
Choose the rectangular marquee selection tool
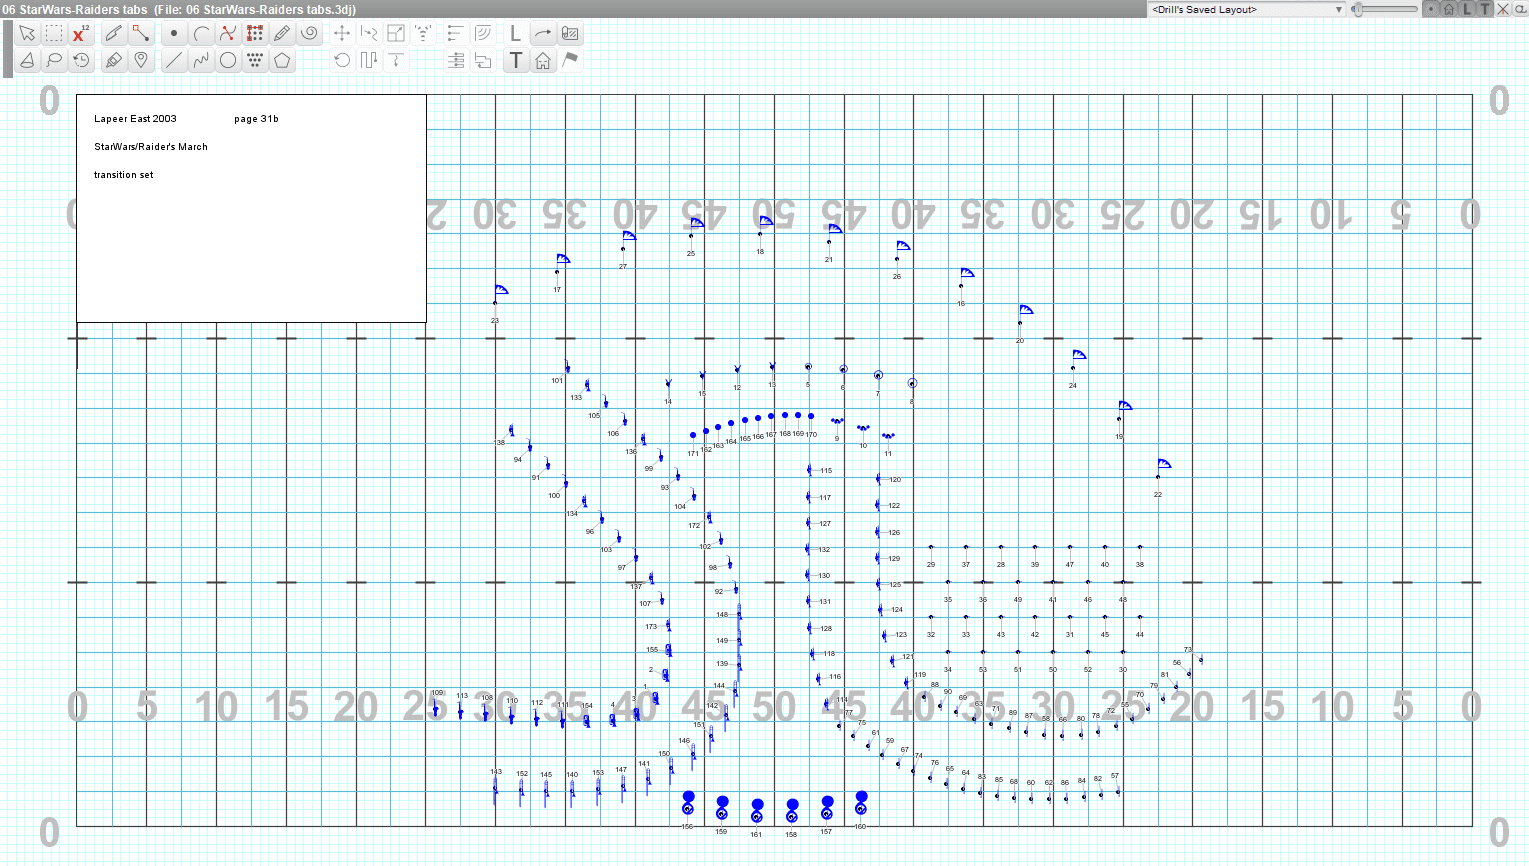click(x=54, y=34)
